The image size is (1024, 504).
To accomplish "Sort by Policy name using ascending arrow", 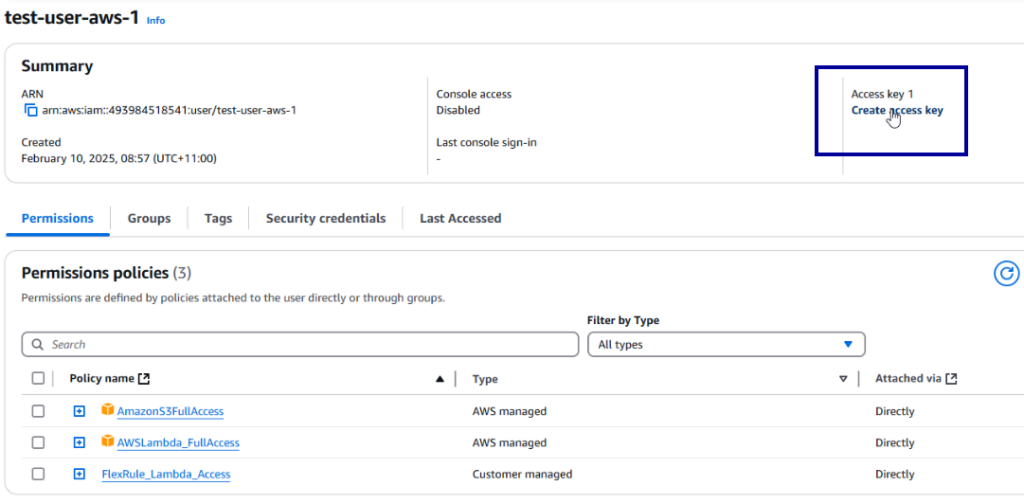I will 440,379.
